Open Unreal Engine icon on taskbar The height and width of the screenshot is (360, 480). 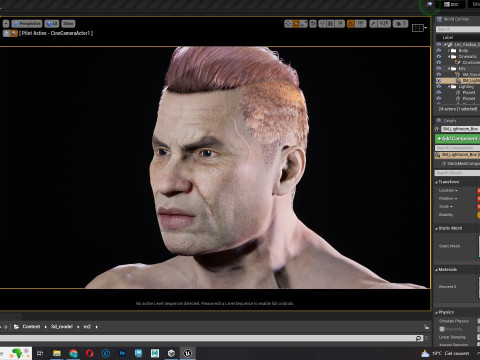click(x=188, y=353)
